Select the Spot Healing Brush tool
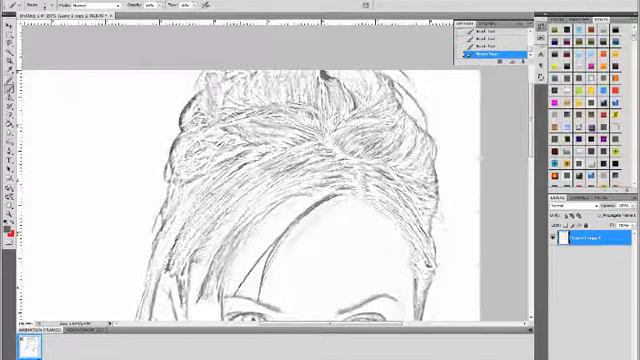The width and height of the screenshot is (640, 360). coord(9,80)
